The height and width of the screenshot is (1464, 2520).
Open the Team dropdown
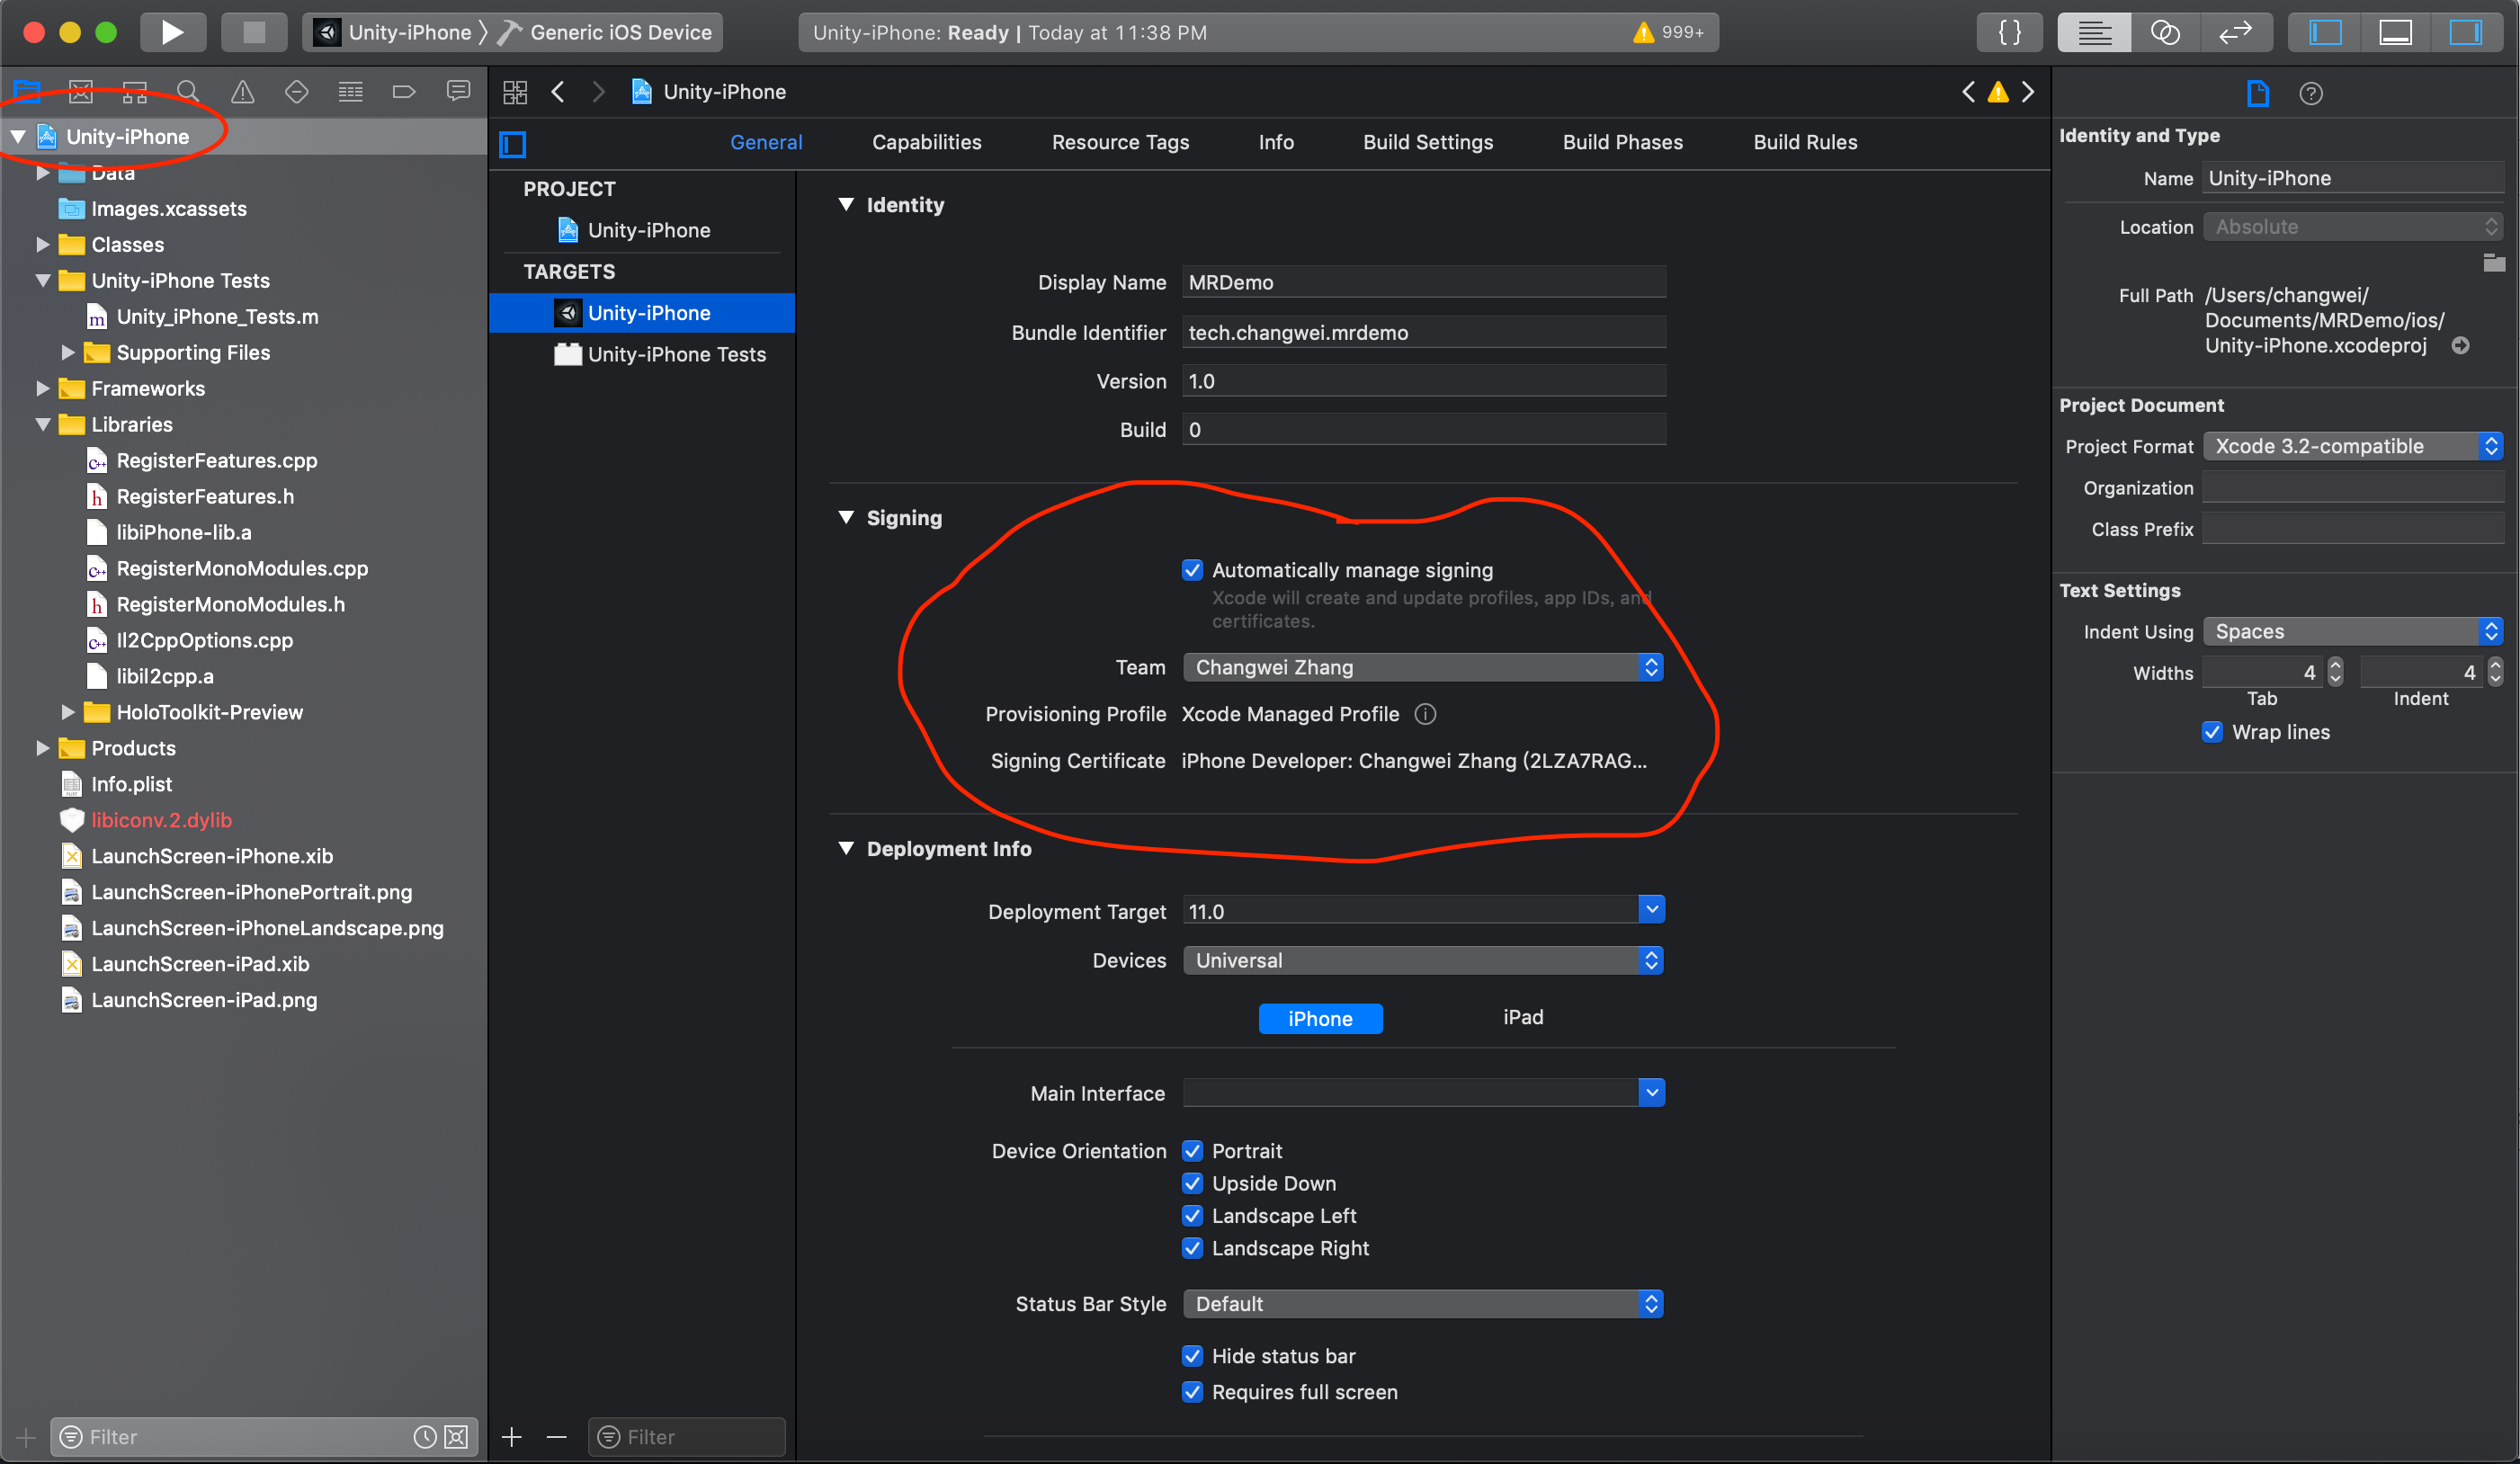(x=1423, y=667)
